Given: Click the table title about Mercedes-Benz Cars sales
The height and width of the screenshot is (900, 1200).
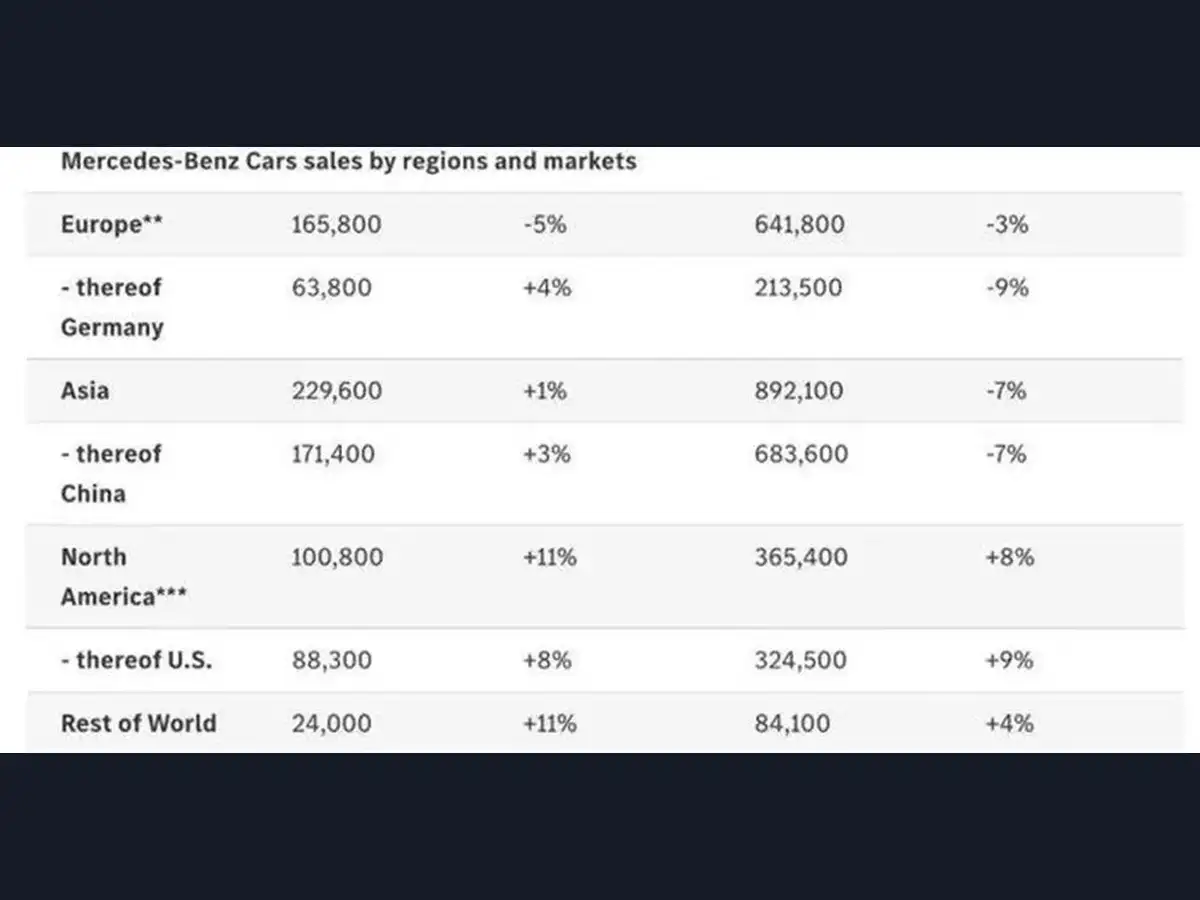Looking at the screenshot, I should (x=348, y=161).
